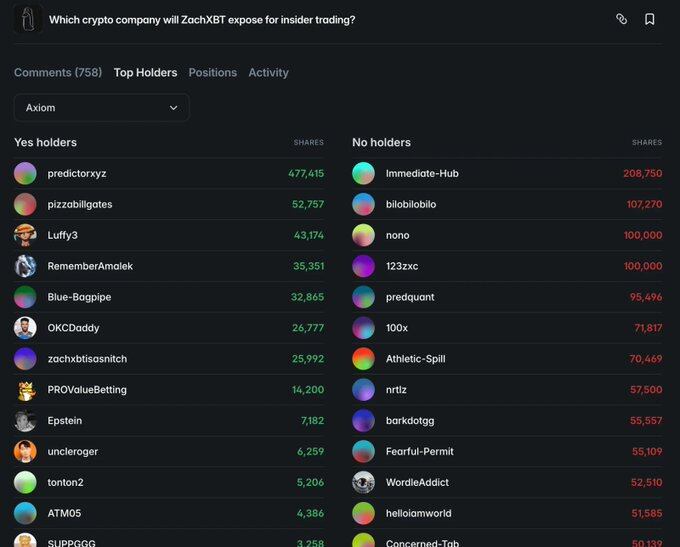
Task: Switch to the Comments (758) tab
Action: click(x=58, y=73)
